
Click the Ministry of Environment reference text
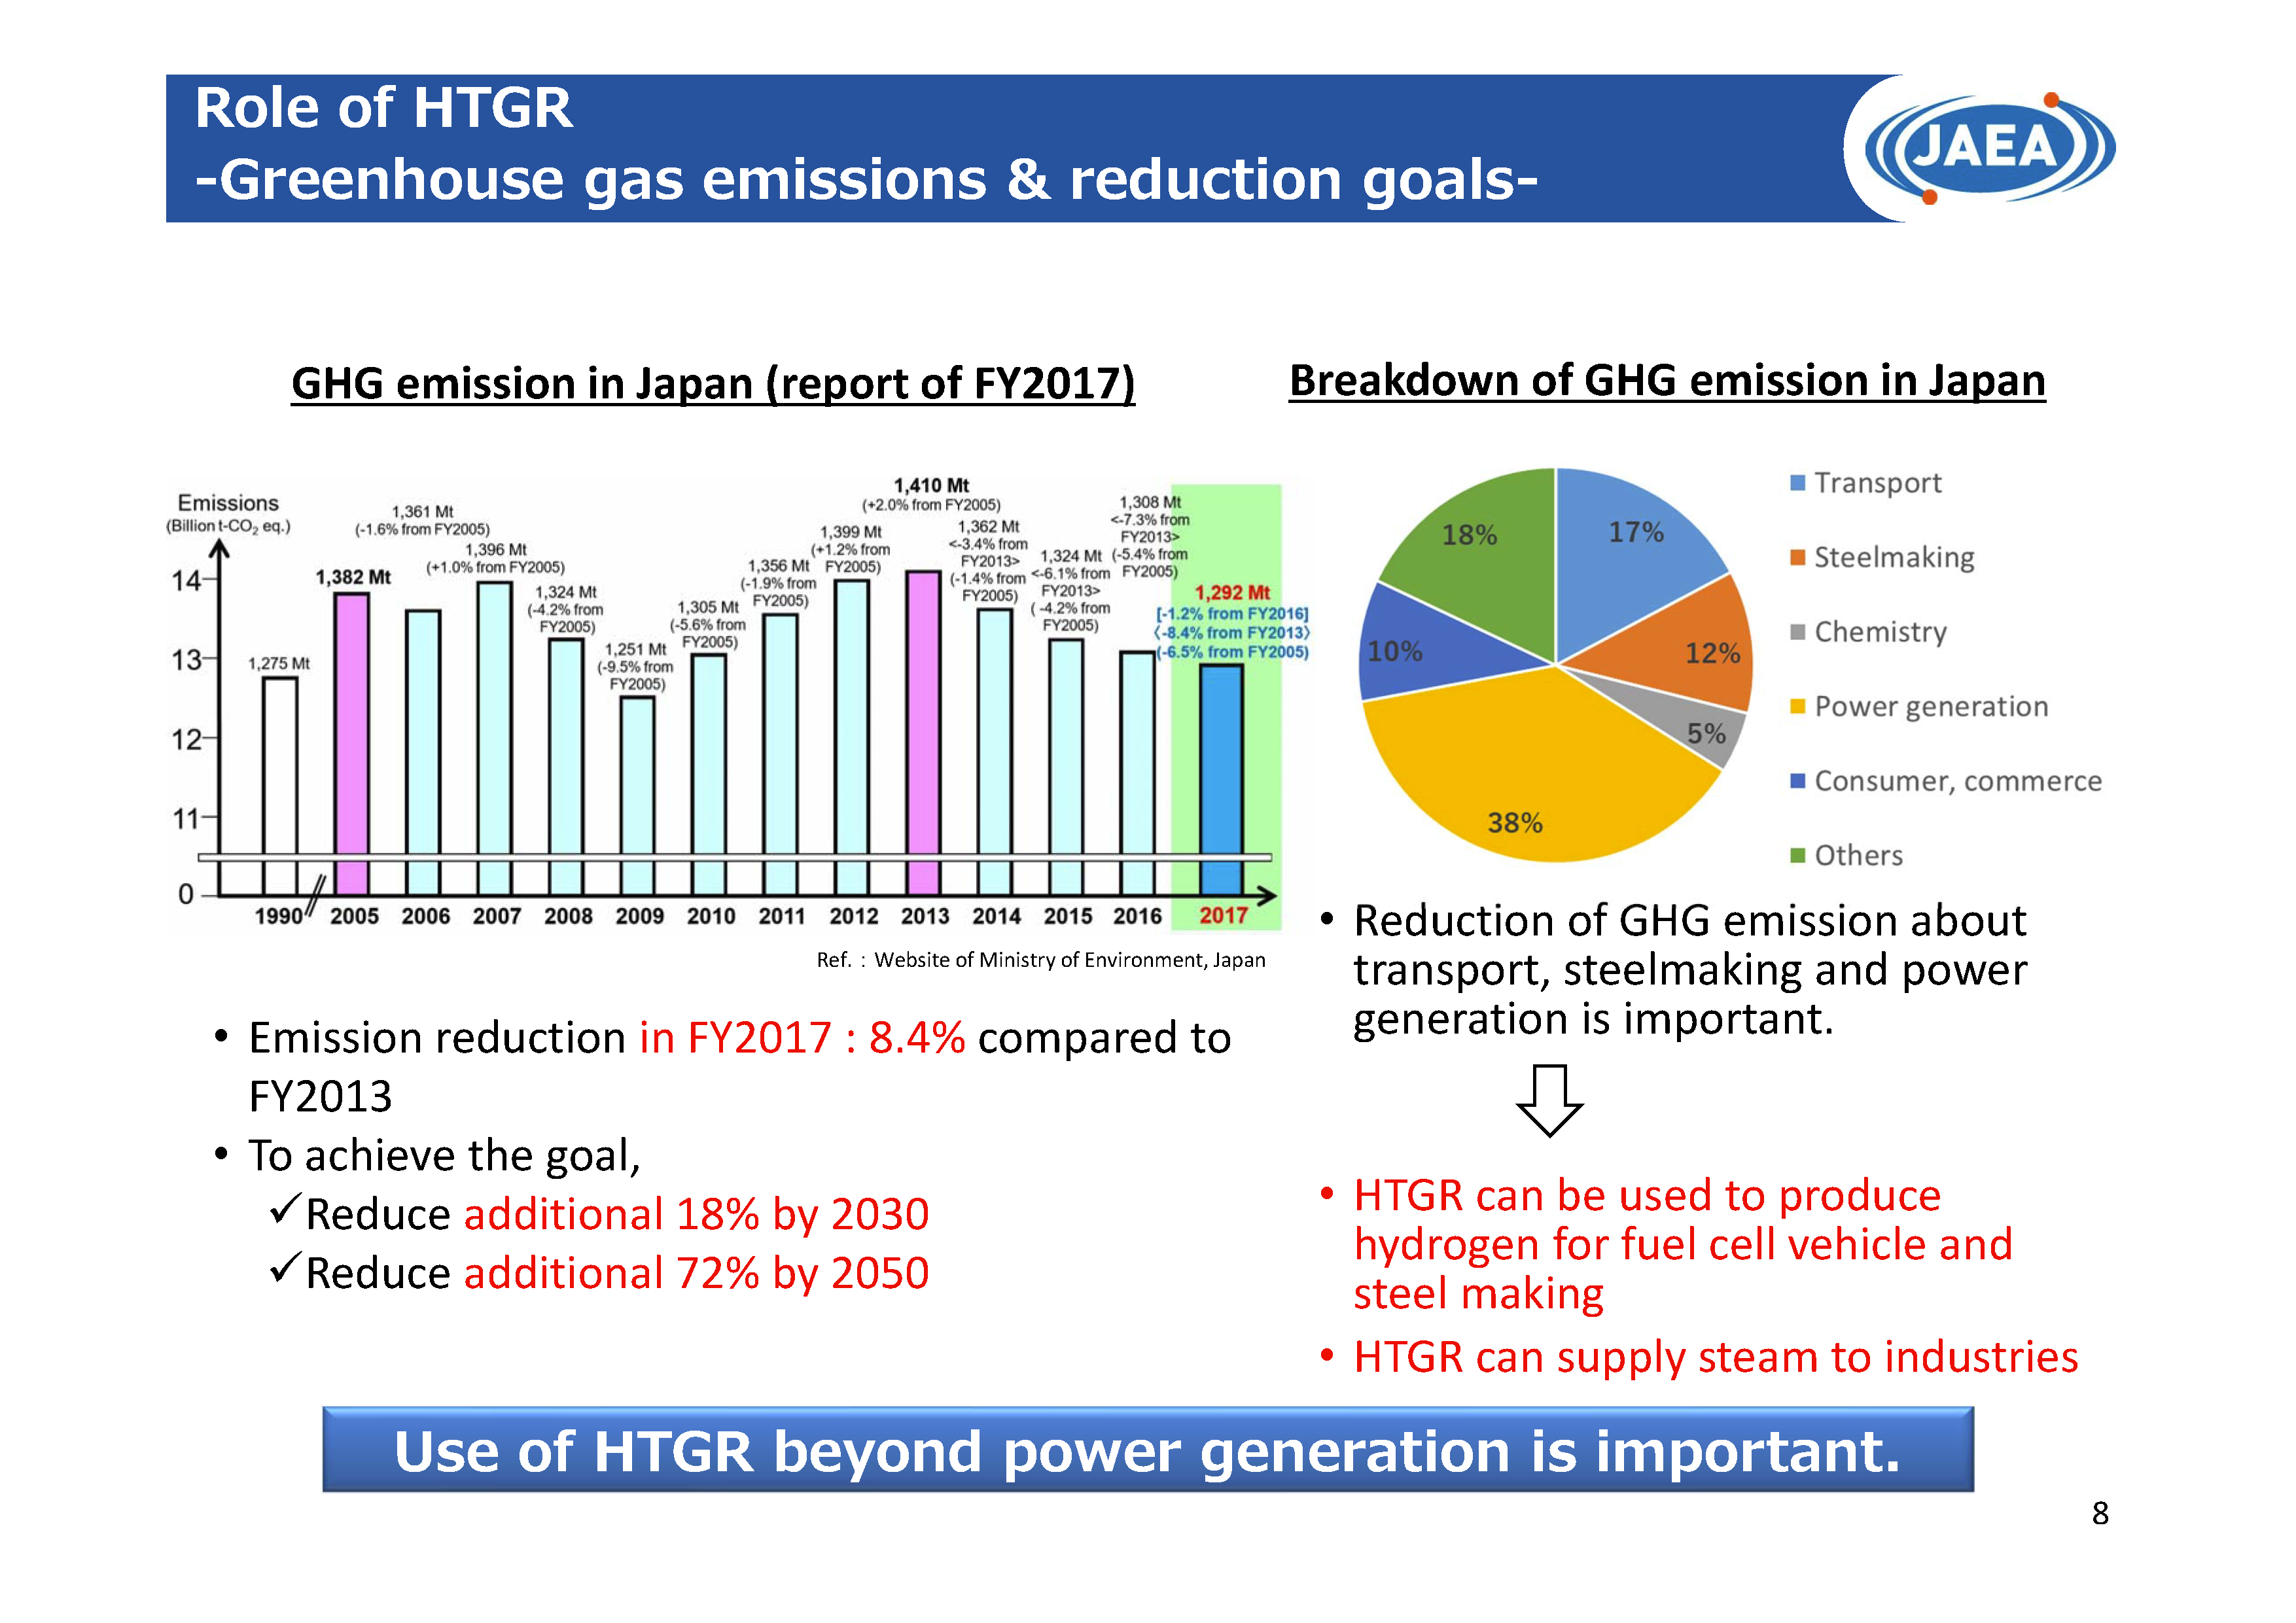point(1040,960)
